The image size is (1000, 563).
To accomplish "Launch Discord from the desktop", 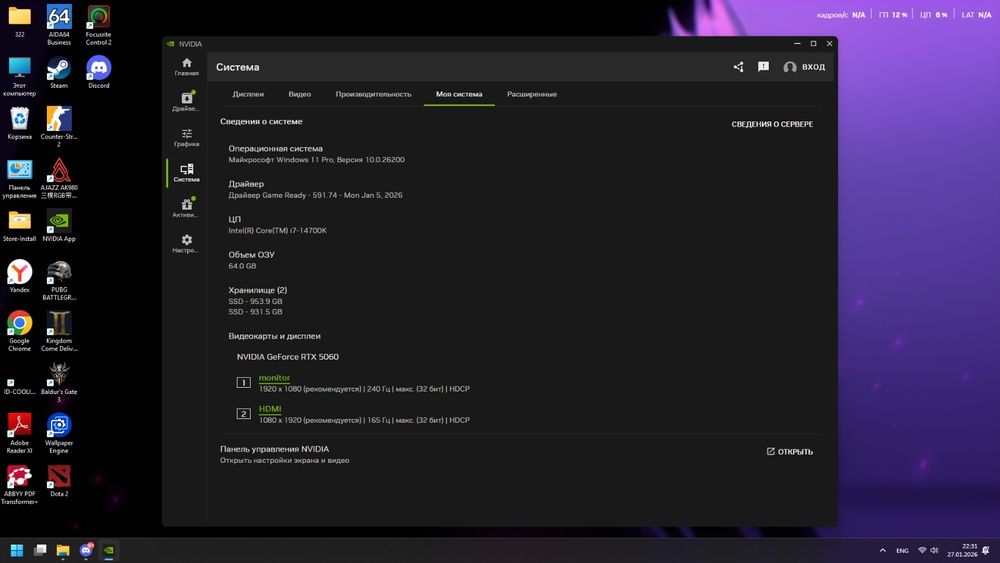I will click(x=98, y=72).
